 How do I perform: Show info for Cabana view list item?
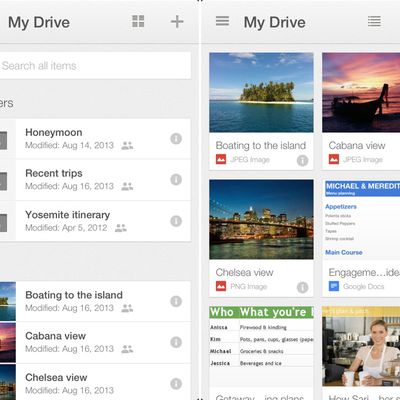point(176,342)
